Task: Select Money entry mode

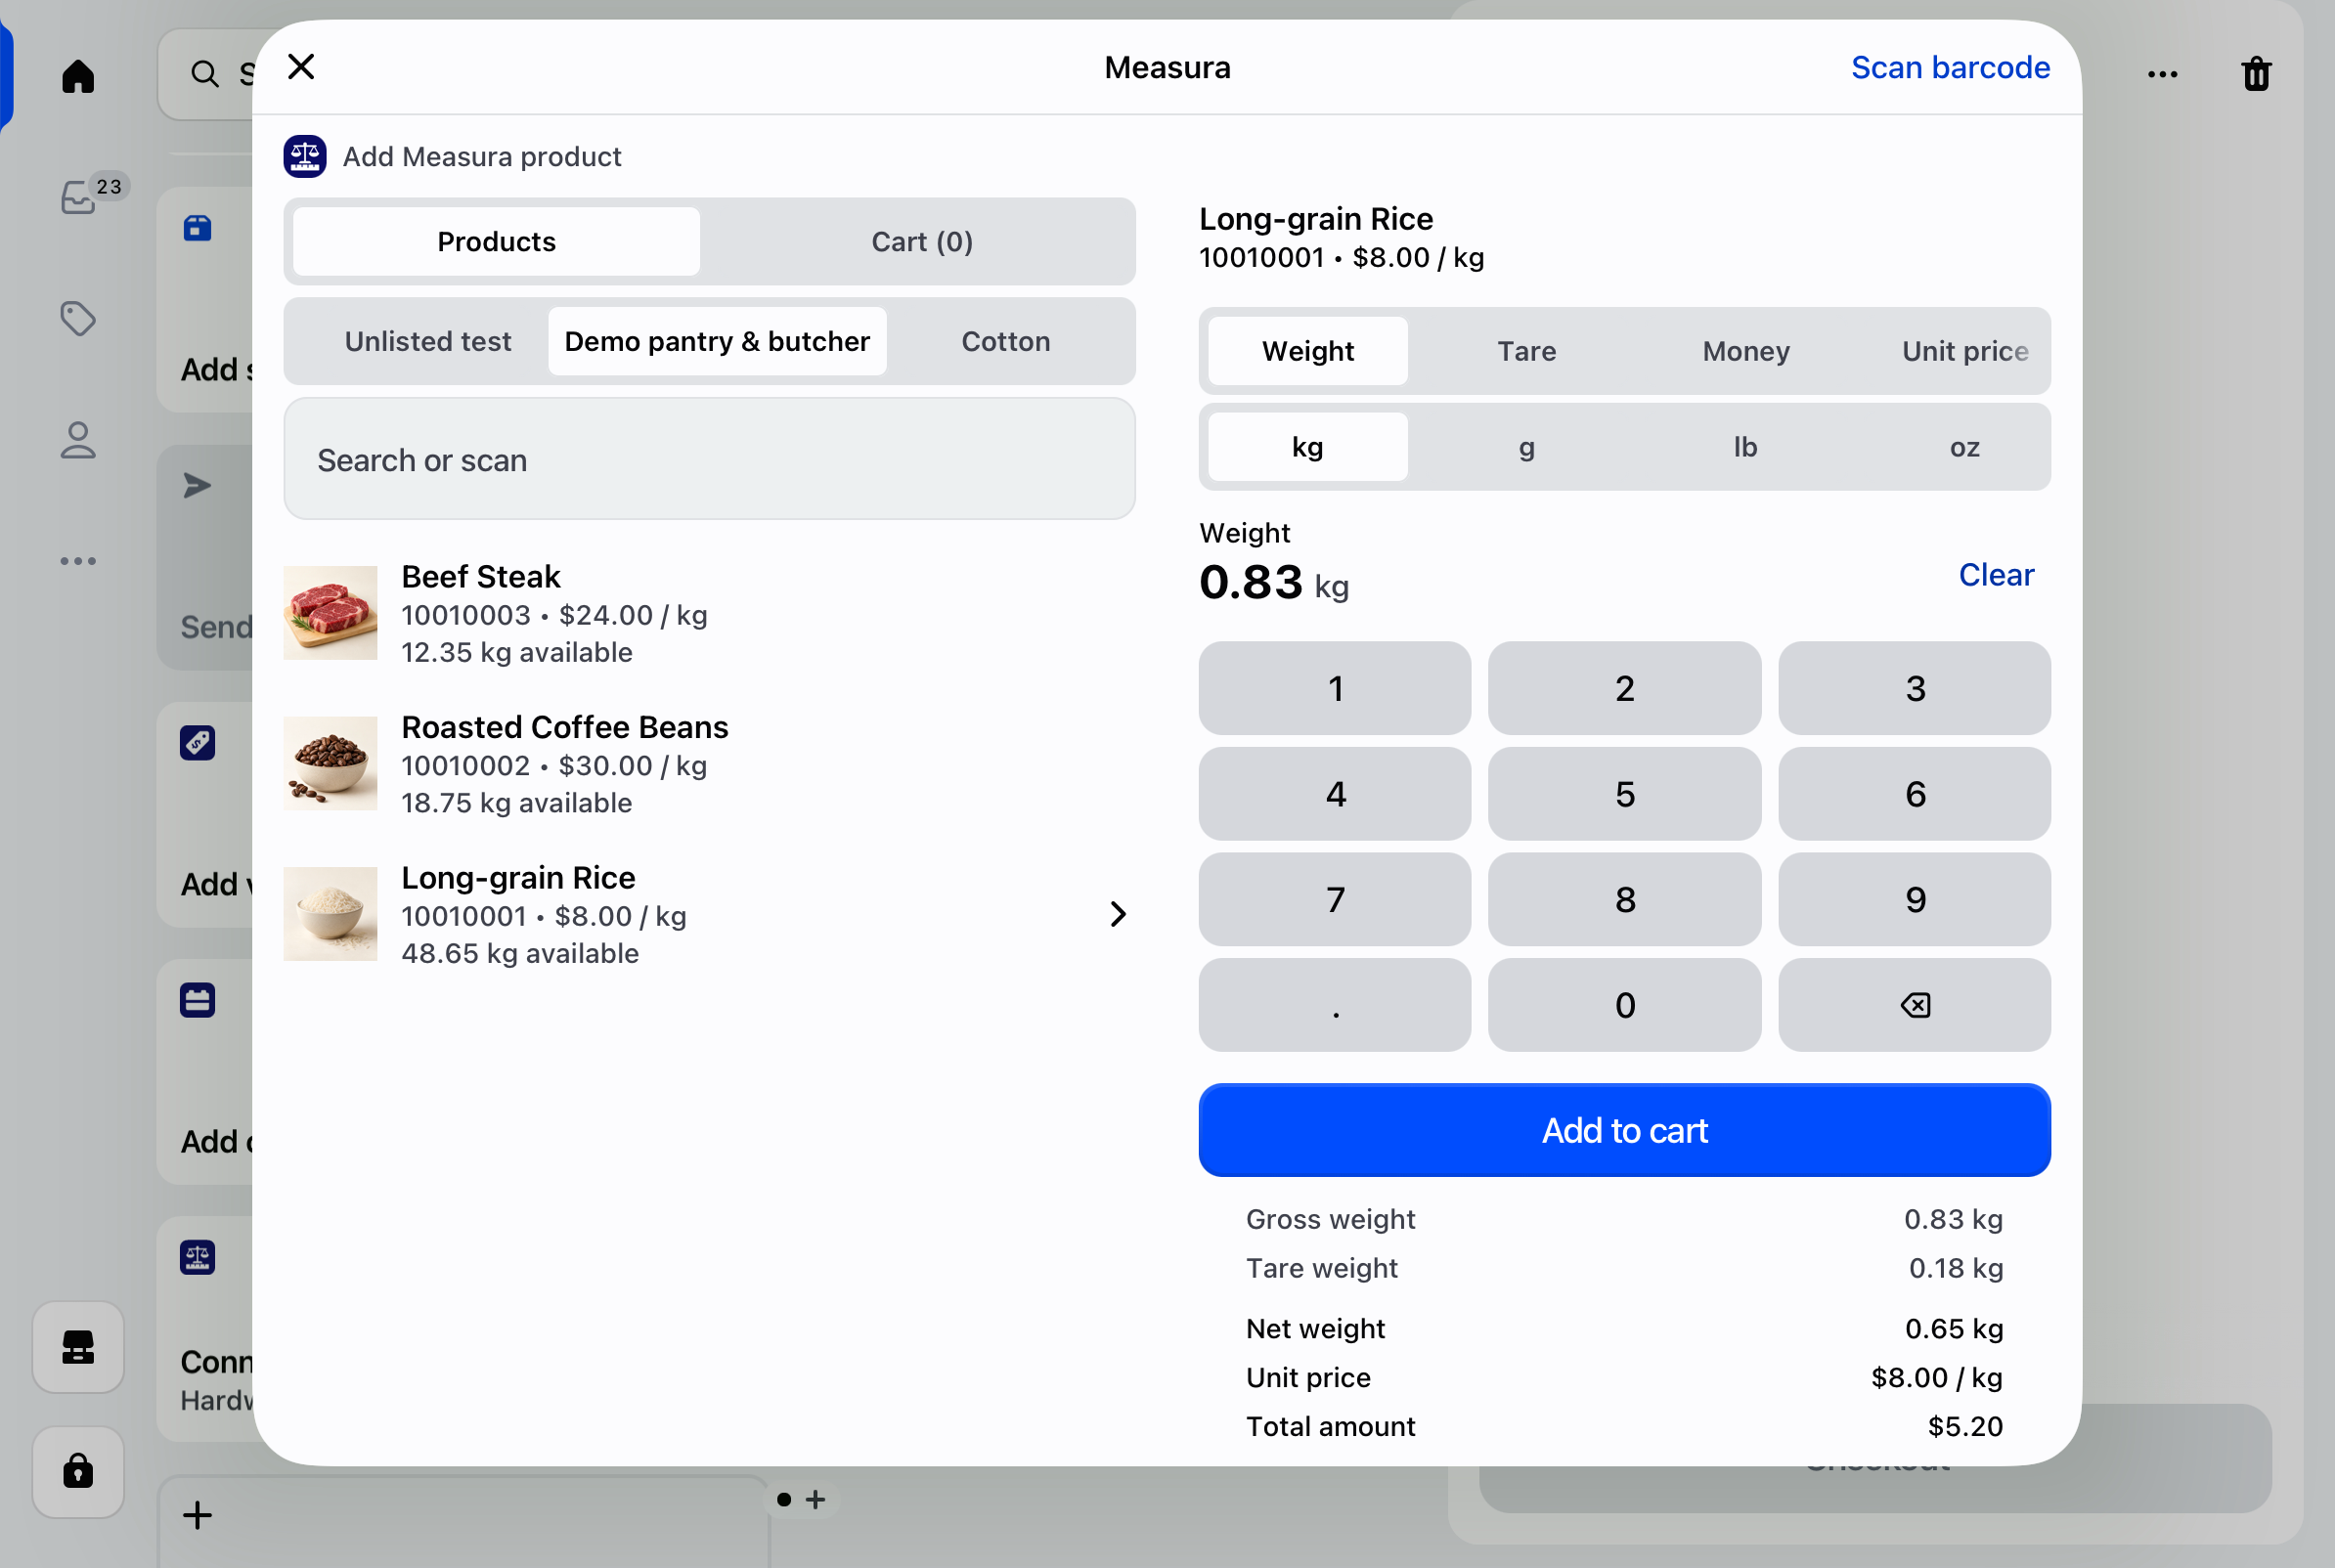Action: tap(1746, 351)
